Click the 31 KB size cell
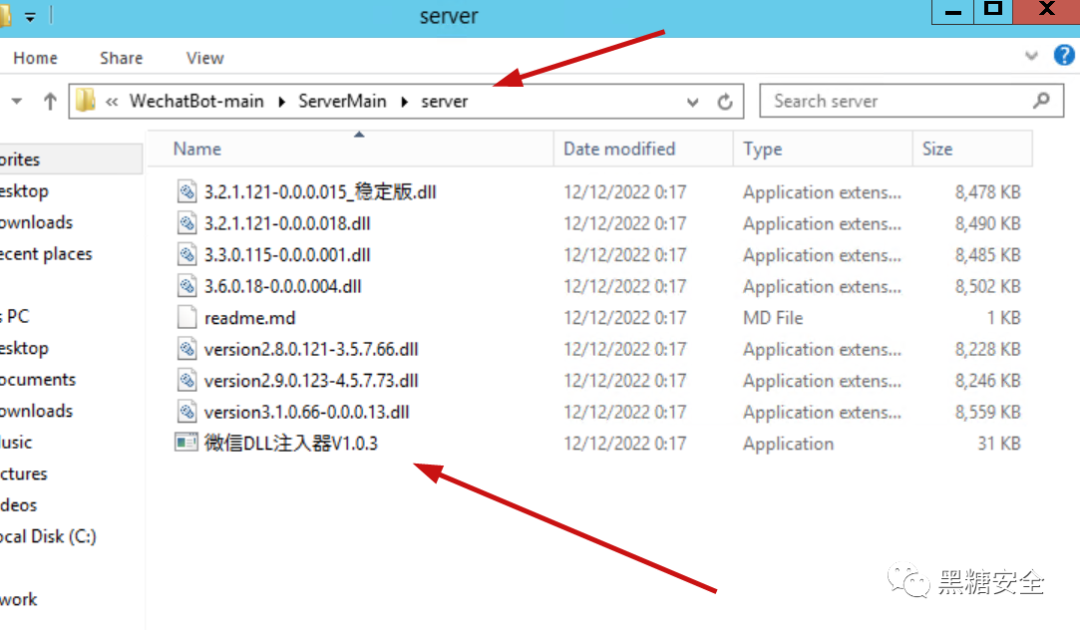The width and height of the screenshot is (1080, 630). pyautogui.click(x=999, y=443)
